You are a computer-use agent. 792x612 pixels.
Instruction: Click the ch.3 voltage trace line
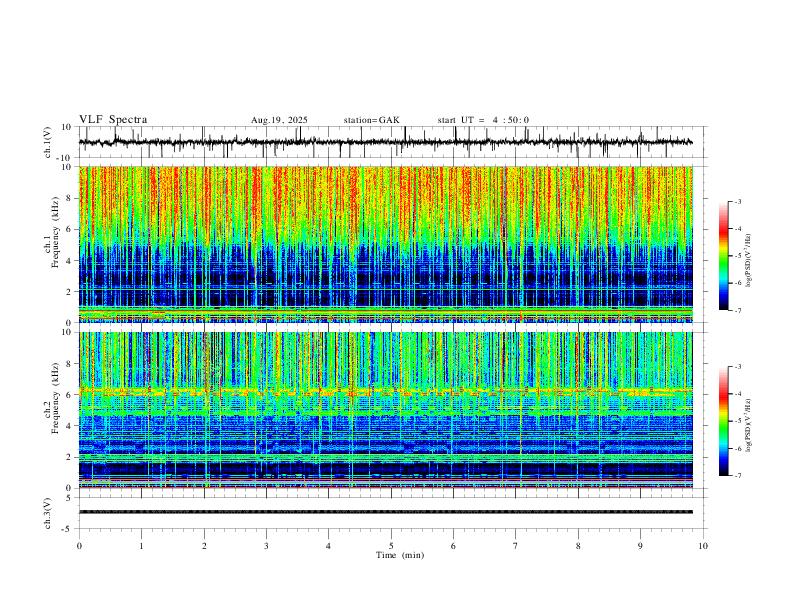click(x=385, y=512)
